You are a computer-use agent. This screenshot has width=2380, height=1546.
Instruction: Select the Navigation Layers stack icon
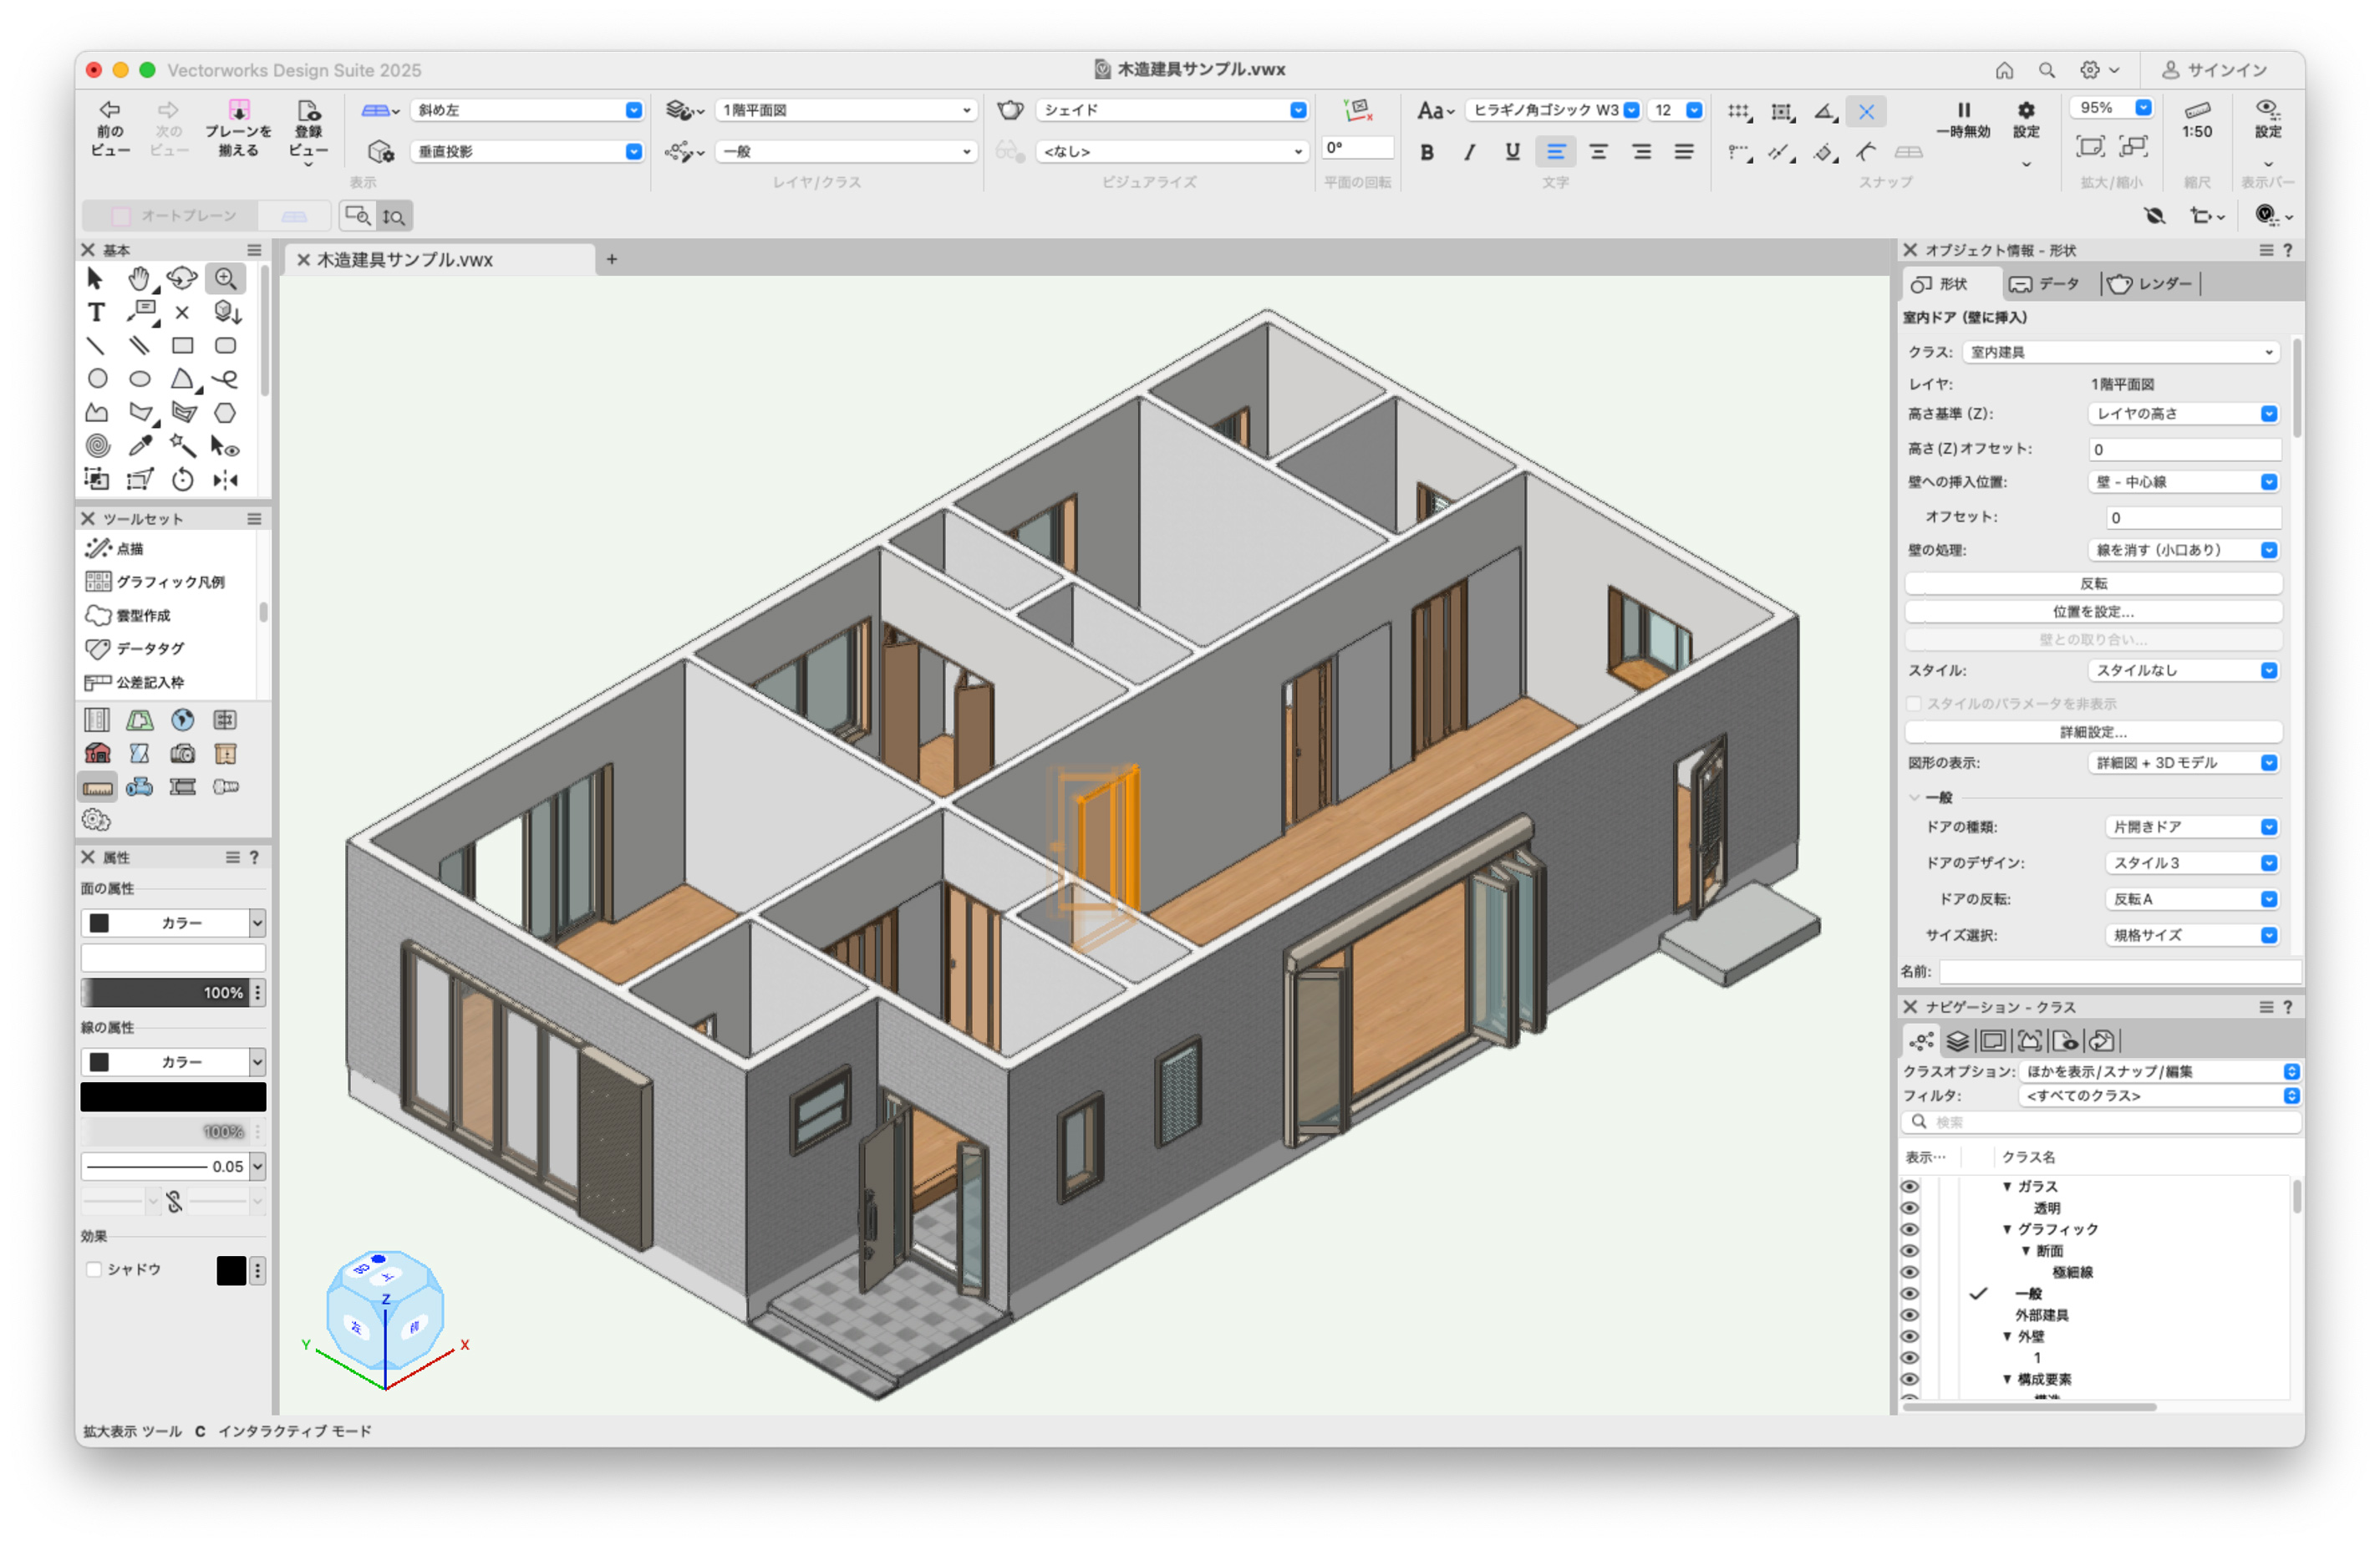click(x=1957, y=1041)
